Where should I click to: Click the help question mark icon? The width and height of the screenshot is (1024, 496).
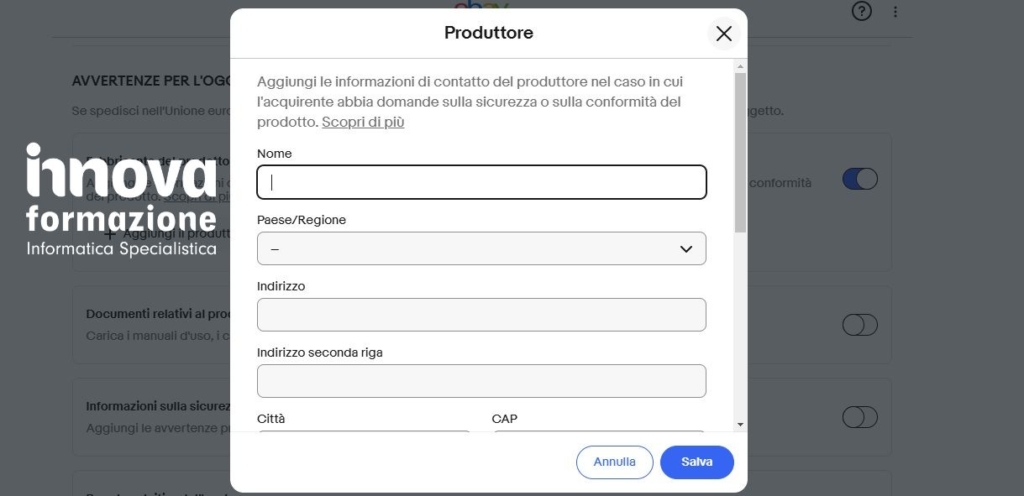pyautogui.click(x=862, y=12)
